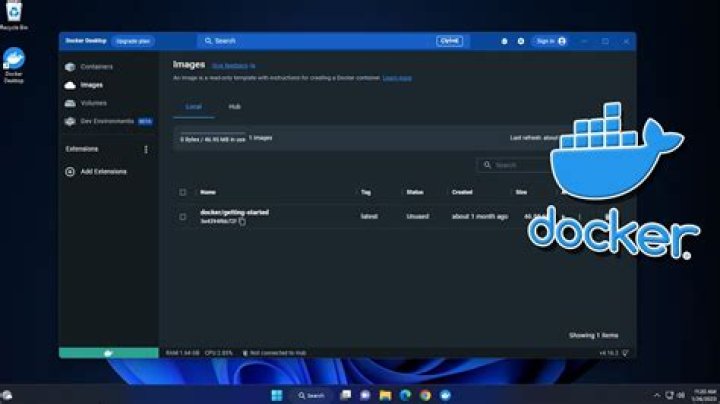Select the Local images tab
720x404 pixels.
194,106
